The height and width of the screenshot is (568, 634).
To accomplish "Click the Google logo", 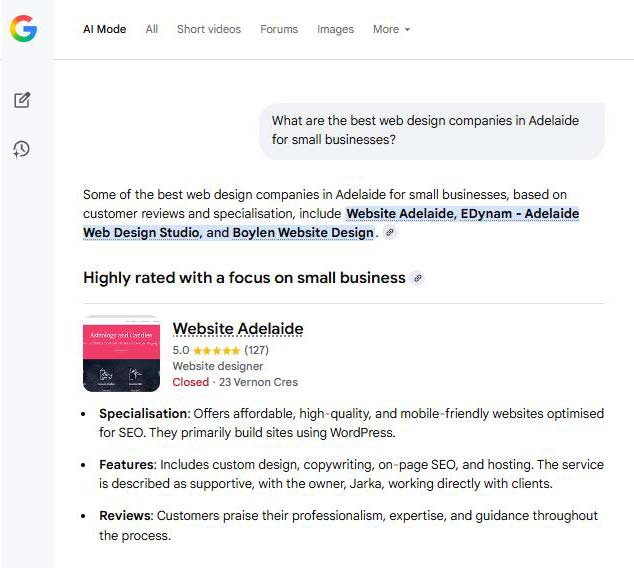I will [x=23, y=29].
